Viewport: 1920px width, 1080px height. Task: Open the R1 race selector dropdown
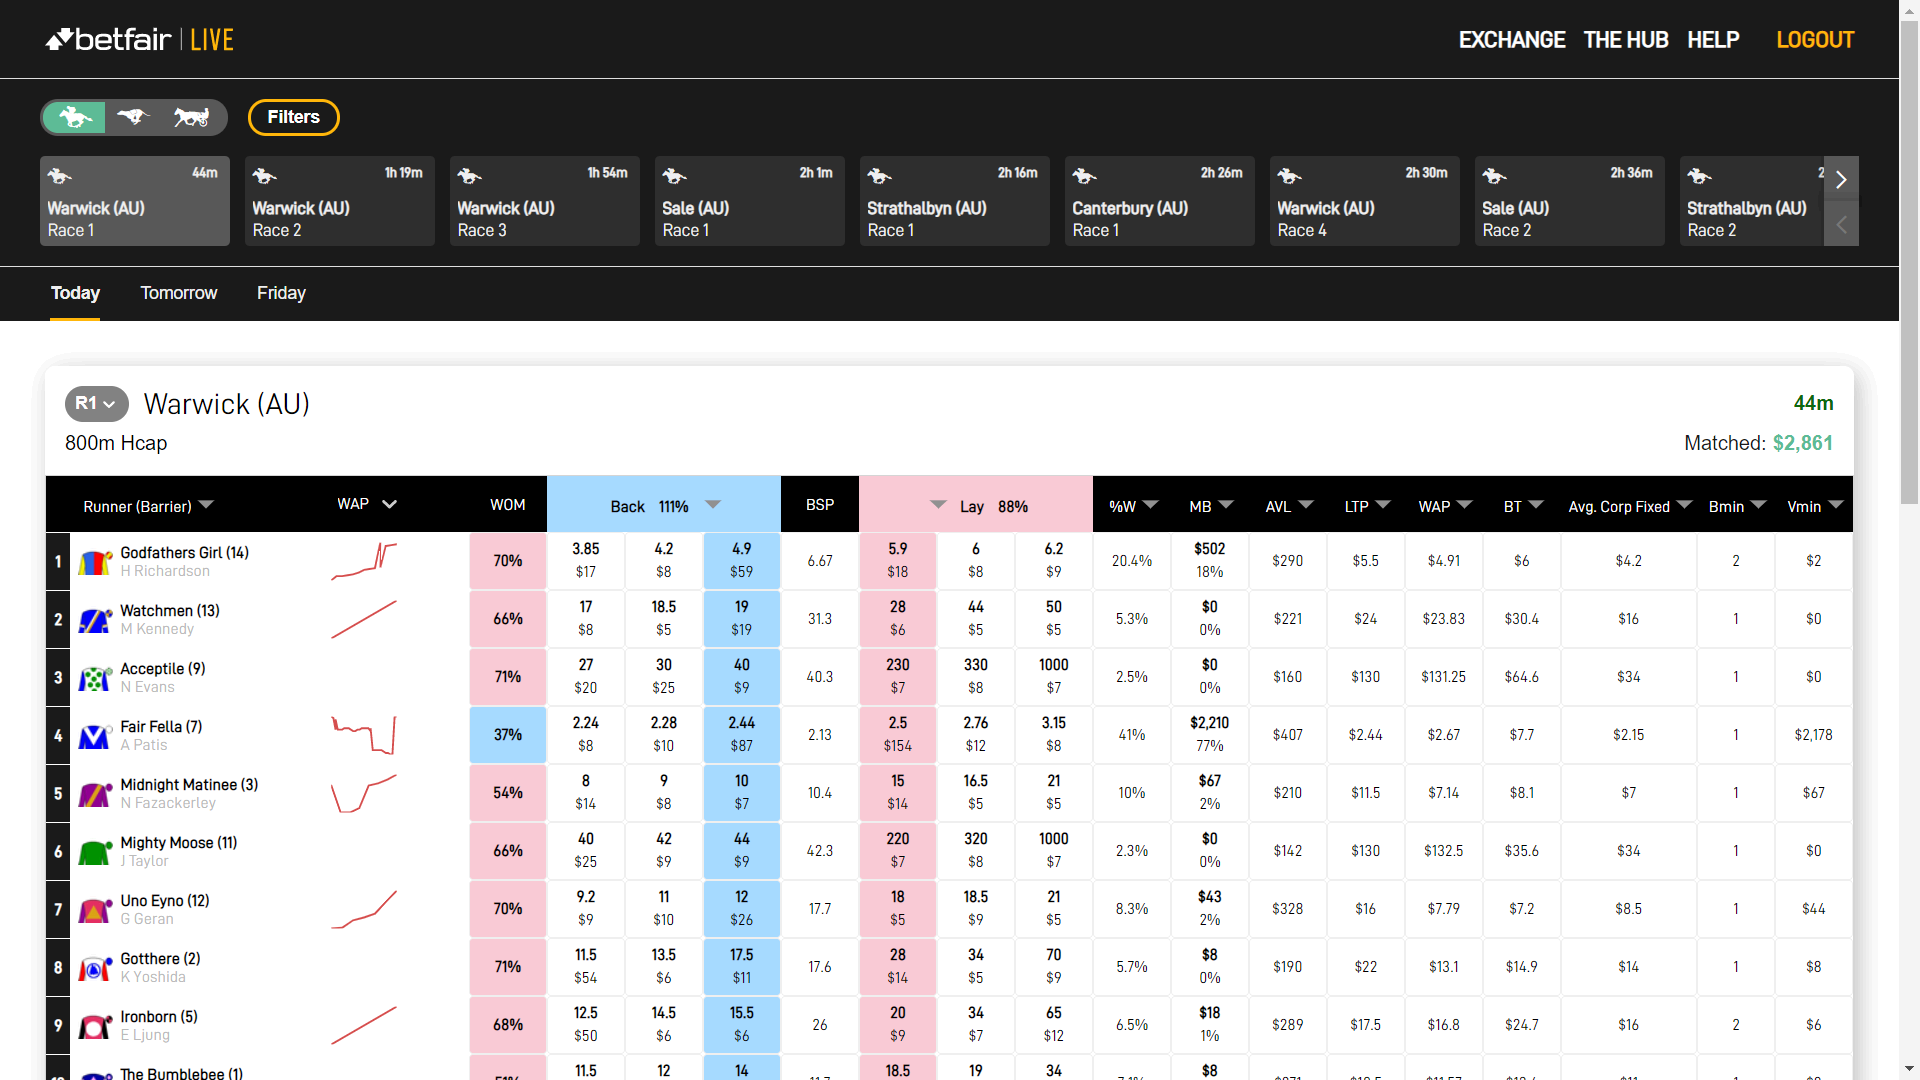point(96,404)
